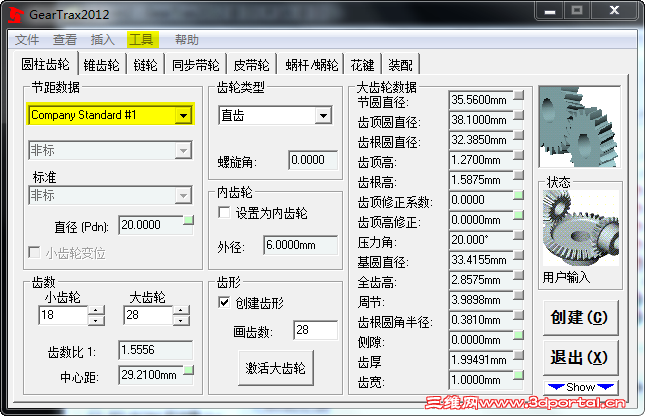Click the spur gear preview image
The height and width of the screenshot is (416, 645).
tap(579, 126)
